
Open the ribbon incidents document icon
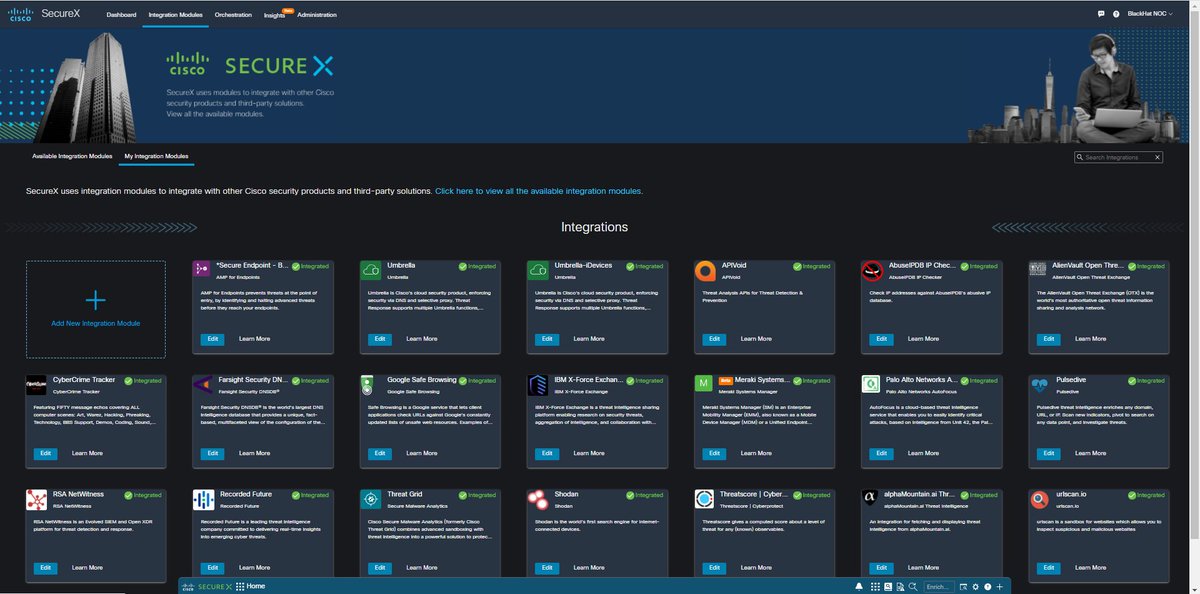[x=898, y=586]
